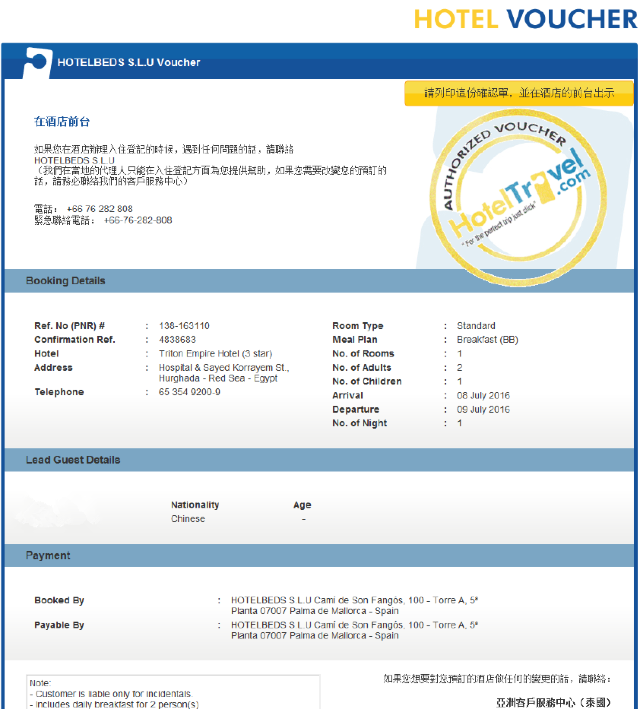The height and width of the screenshot is (709, 640).
Task: Click the 'Ref. No (PNR) #' label
Action: click(70, 326)
